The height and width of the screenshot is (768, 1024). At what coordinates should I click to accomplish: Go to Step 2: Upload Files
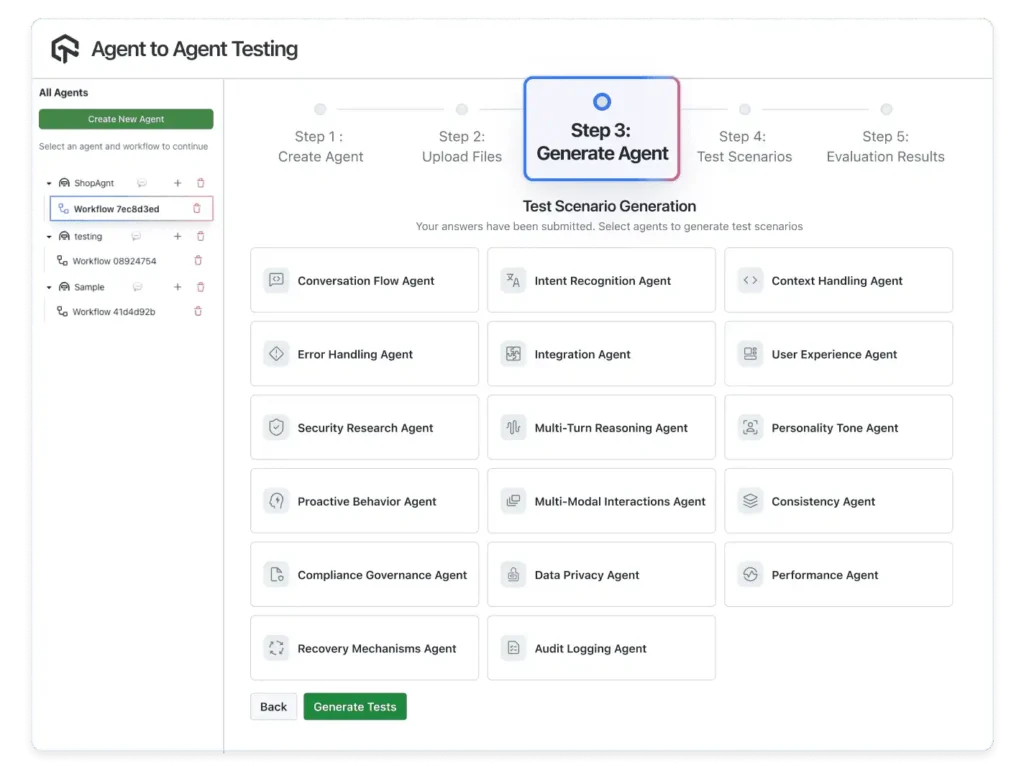[461, 146]
